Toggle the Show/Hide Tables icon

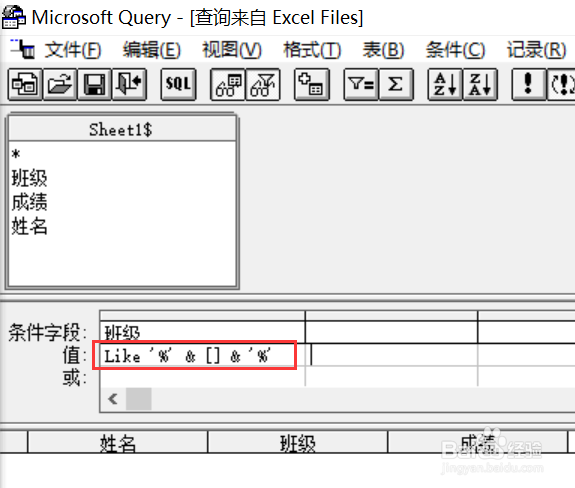pyautogui.click(x=228, y=84)
